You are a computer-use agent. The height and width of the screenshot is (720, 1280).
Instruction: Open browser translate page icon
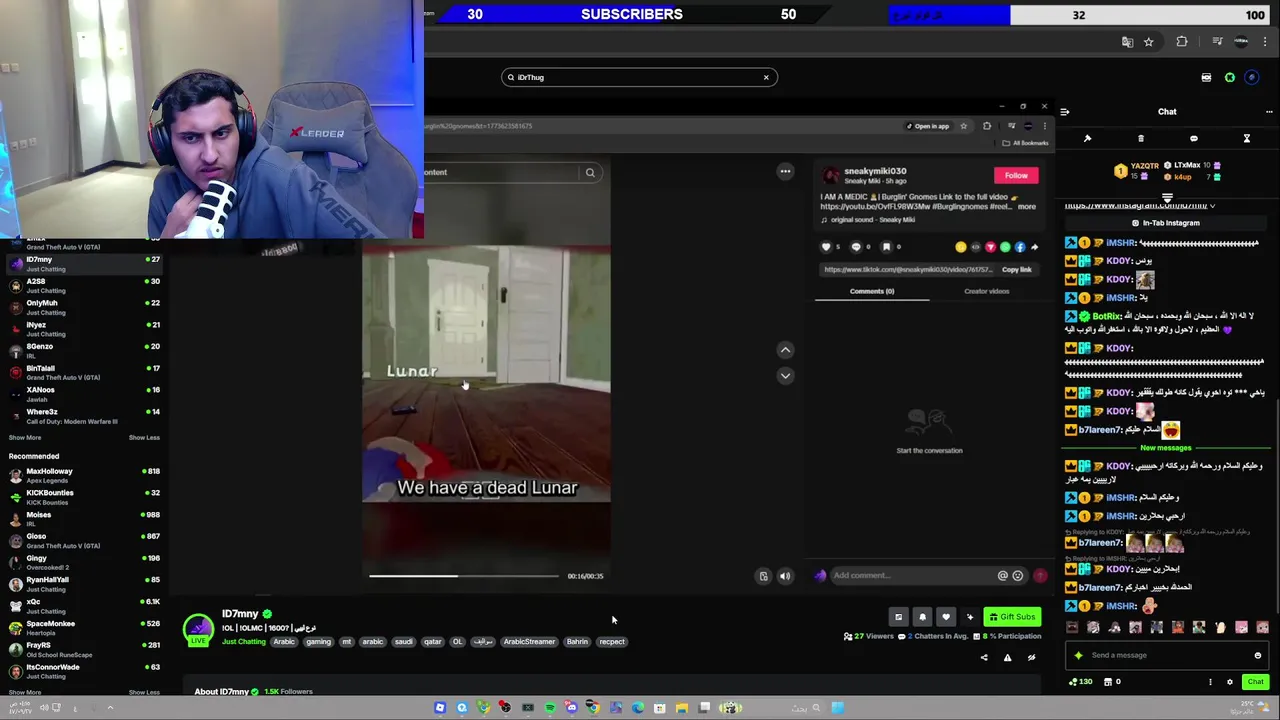[1127, 42]
